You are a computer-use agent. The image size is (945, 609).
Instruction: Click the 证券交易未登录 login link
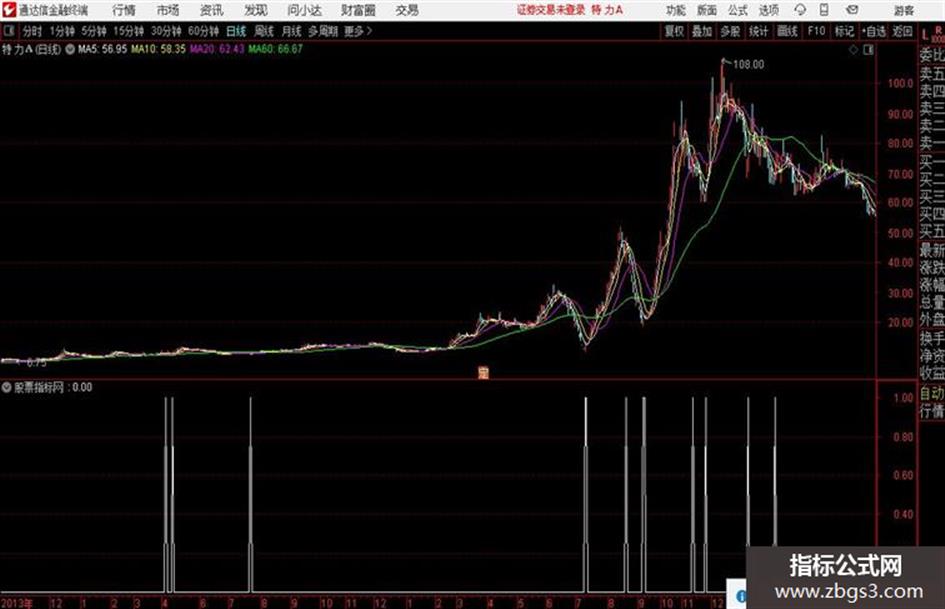[551, 10]
